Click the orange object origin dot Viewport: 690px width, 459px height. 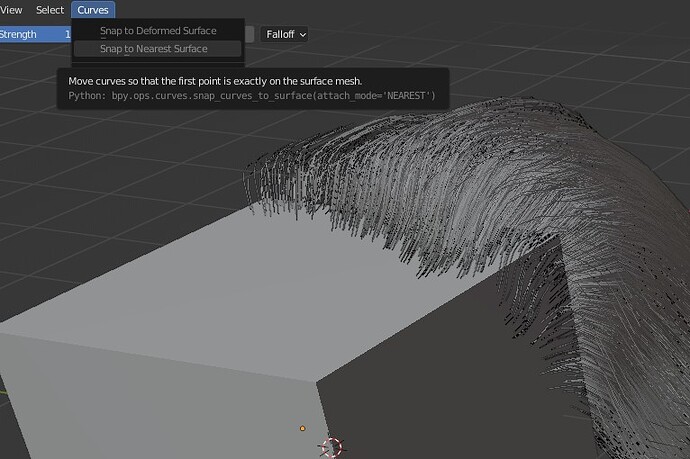[x=302, y=428]
